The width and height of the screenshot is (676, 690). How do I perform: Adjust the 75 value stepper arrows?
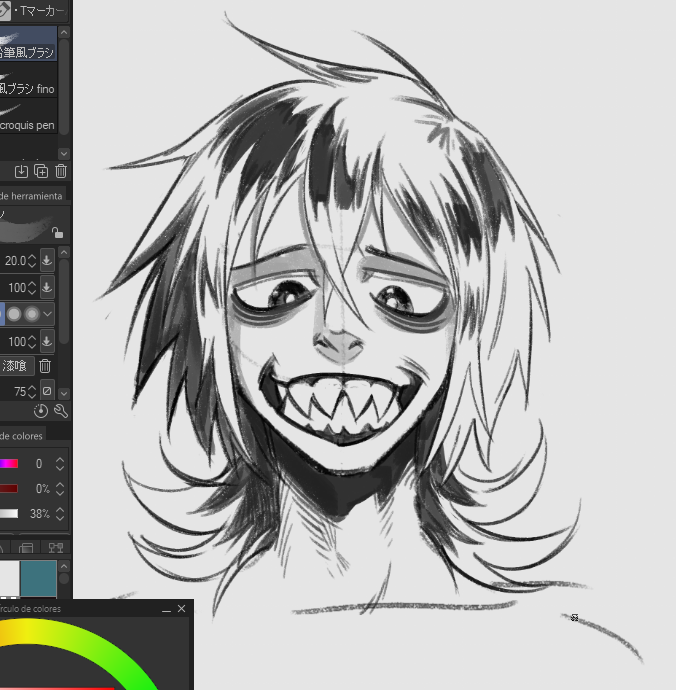point(32,392)
